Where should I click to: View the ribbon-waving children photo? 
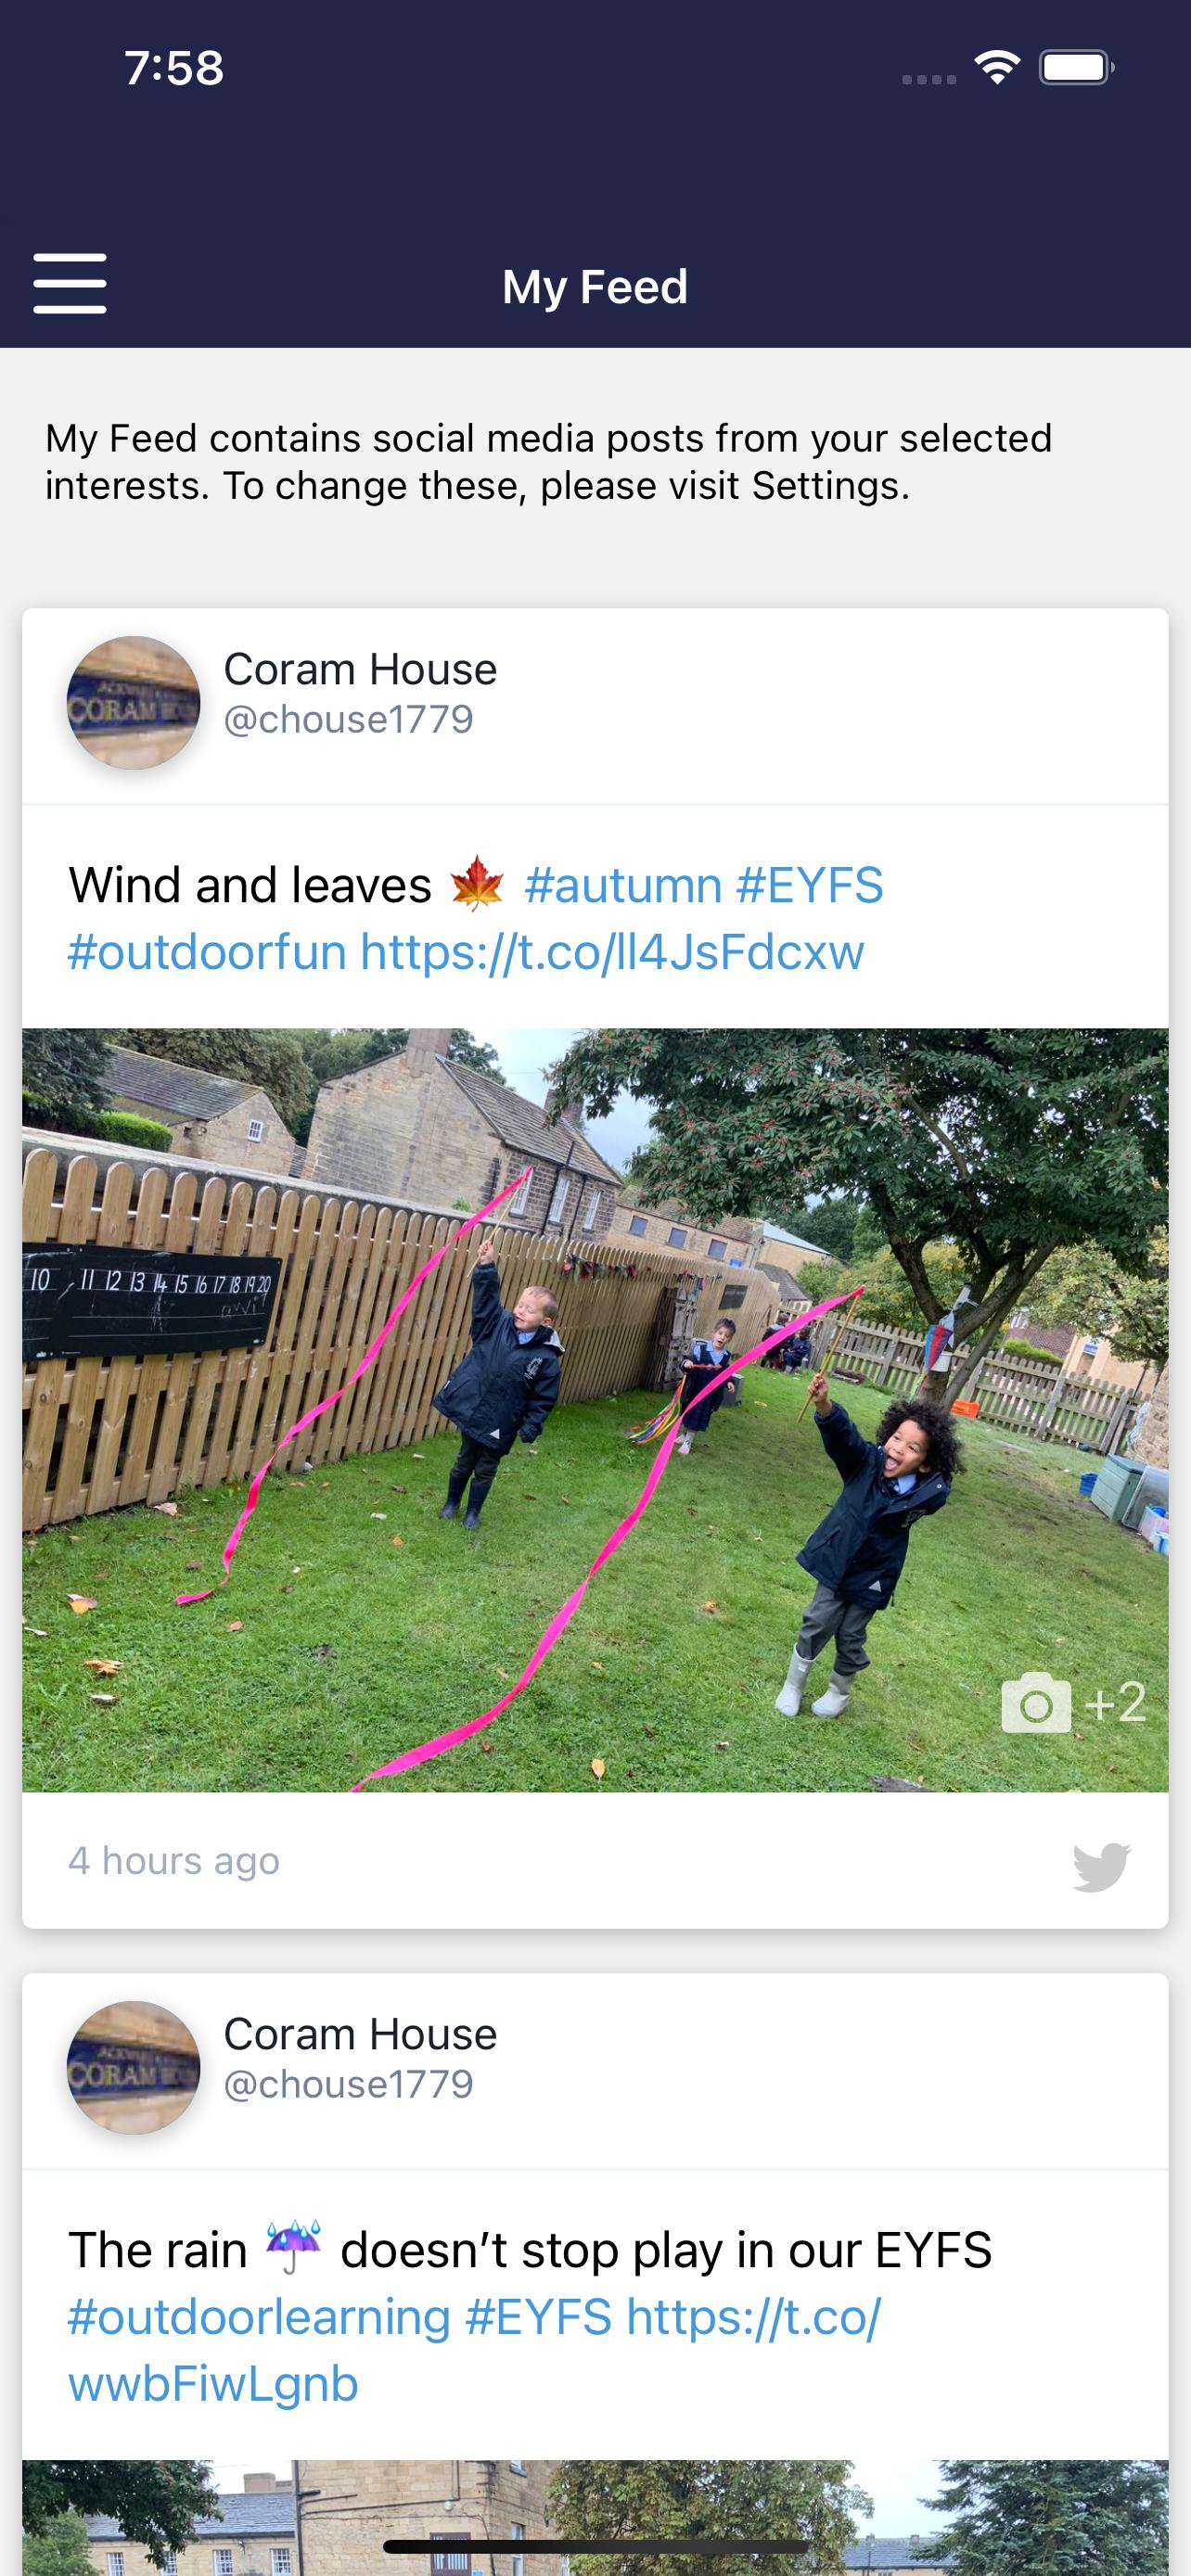coord(595,1410)
